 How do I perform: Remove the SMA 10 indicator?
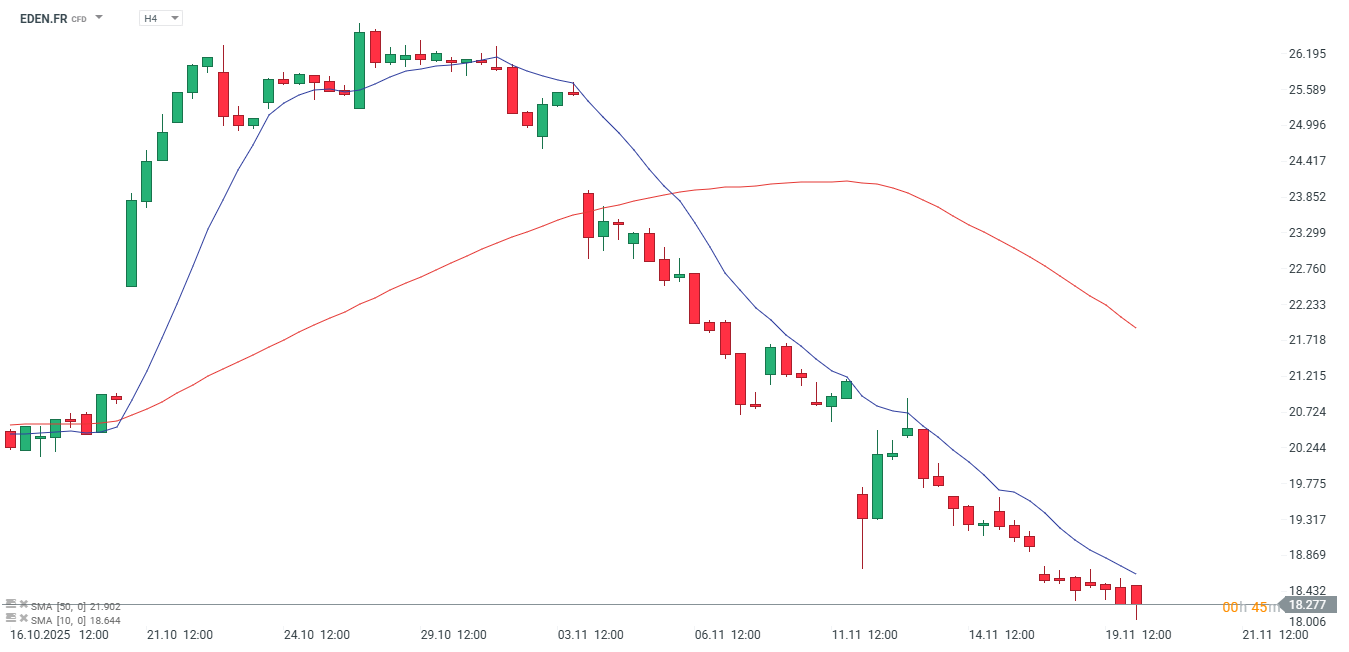(23, 619)
